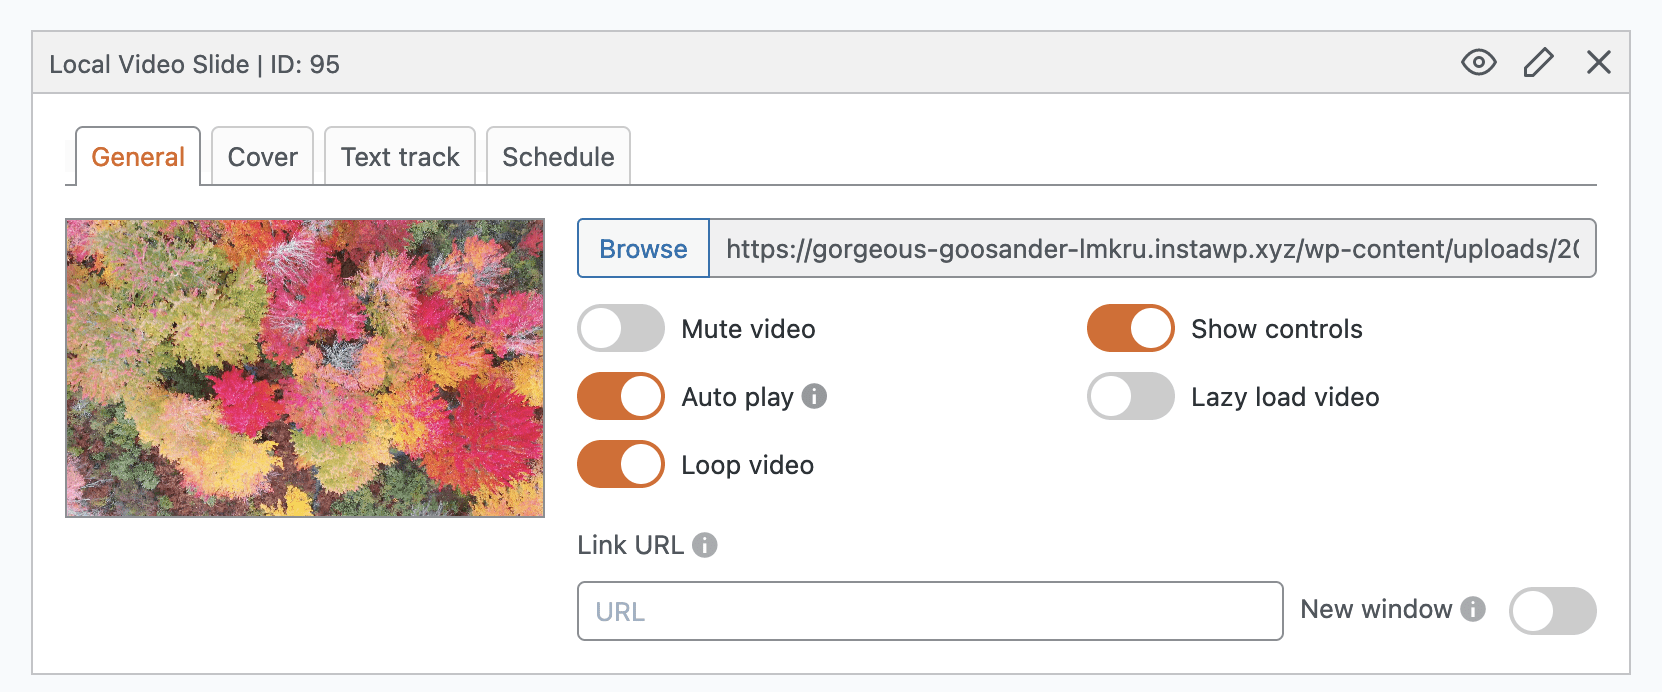Open the Text track tab
The image size is (1662, 692).
400,157
